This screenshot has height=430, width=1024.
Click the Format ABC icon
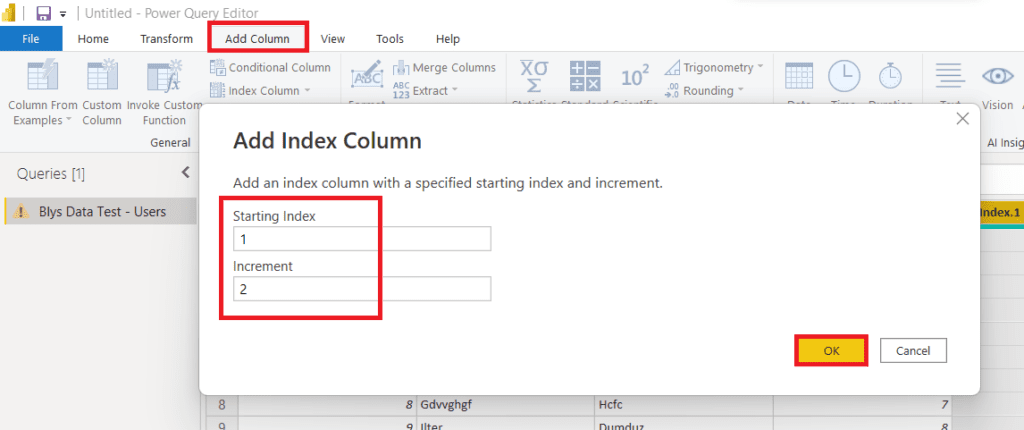point(366,76)
